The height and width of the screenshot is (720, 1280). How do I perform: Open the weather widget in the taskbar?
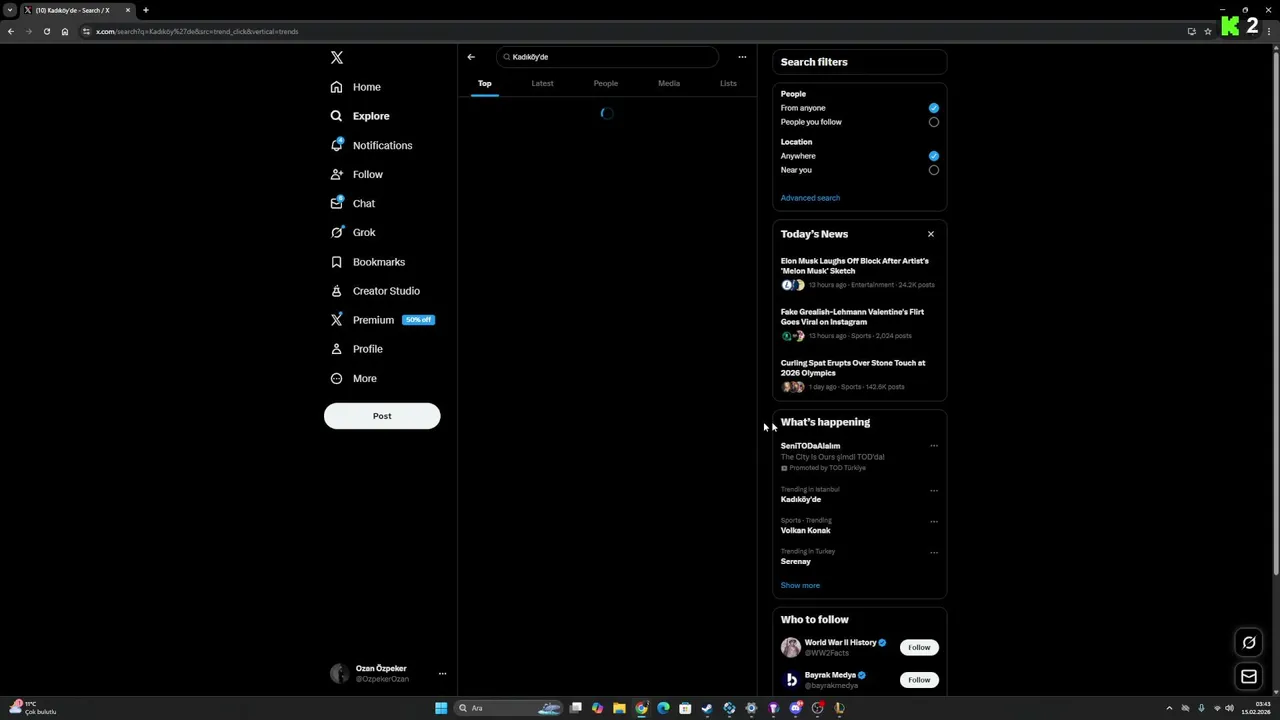[x=32, y=708]
